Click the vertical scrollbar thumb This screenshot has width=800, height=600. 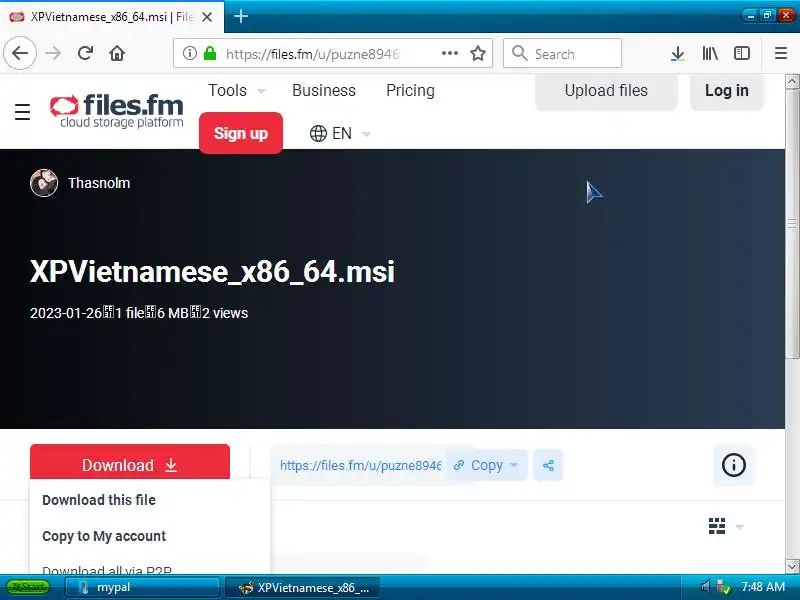tap(792, 223)
